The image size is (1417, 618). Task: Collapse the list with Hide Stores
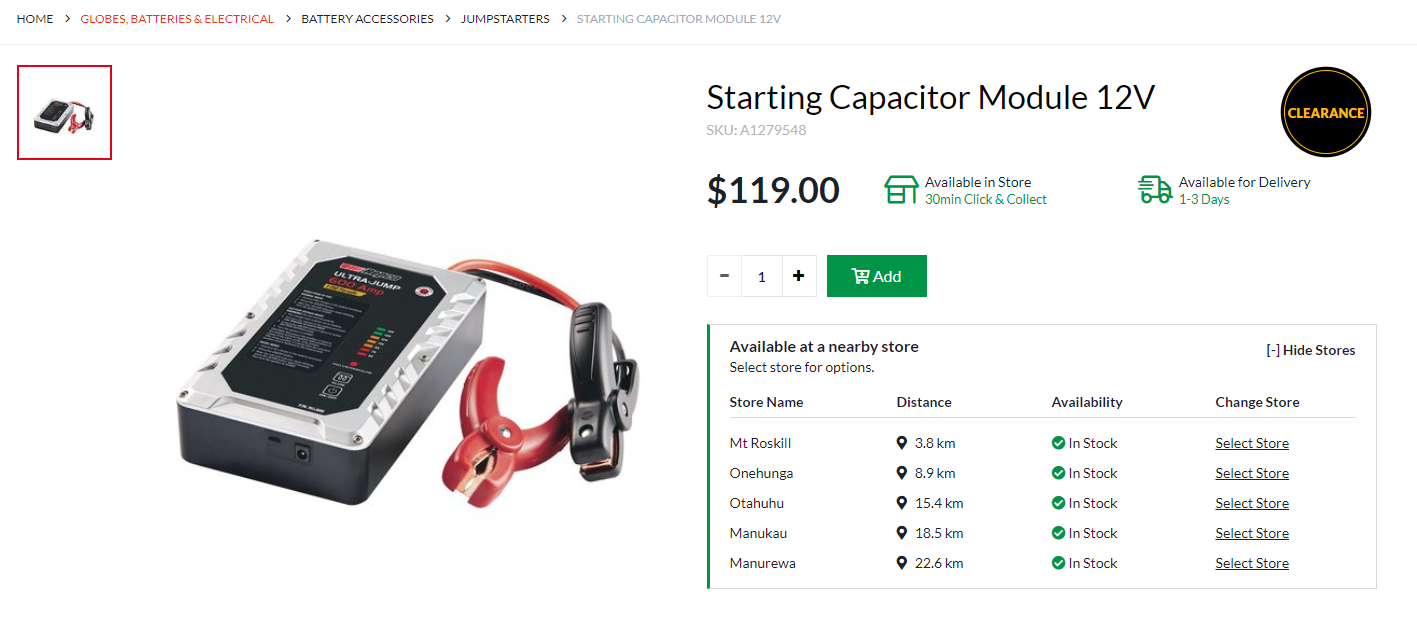1310,350
